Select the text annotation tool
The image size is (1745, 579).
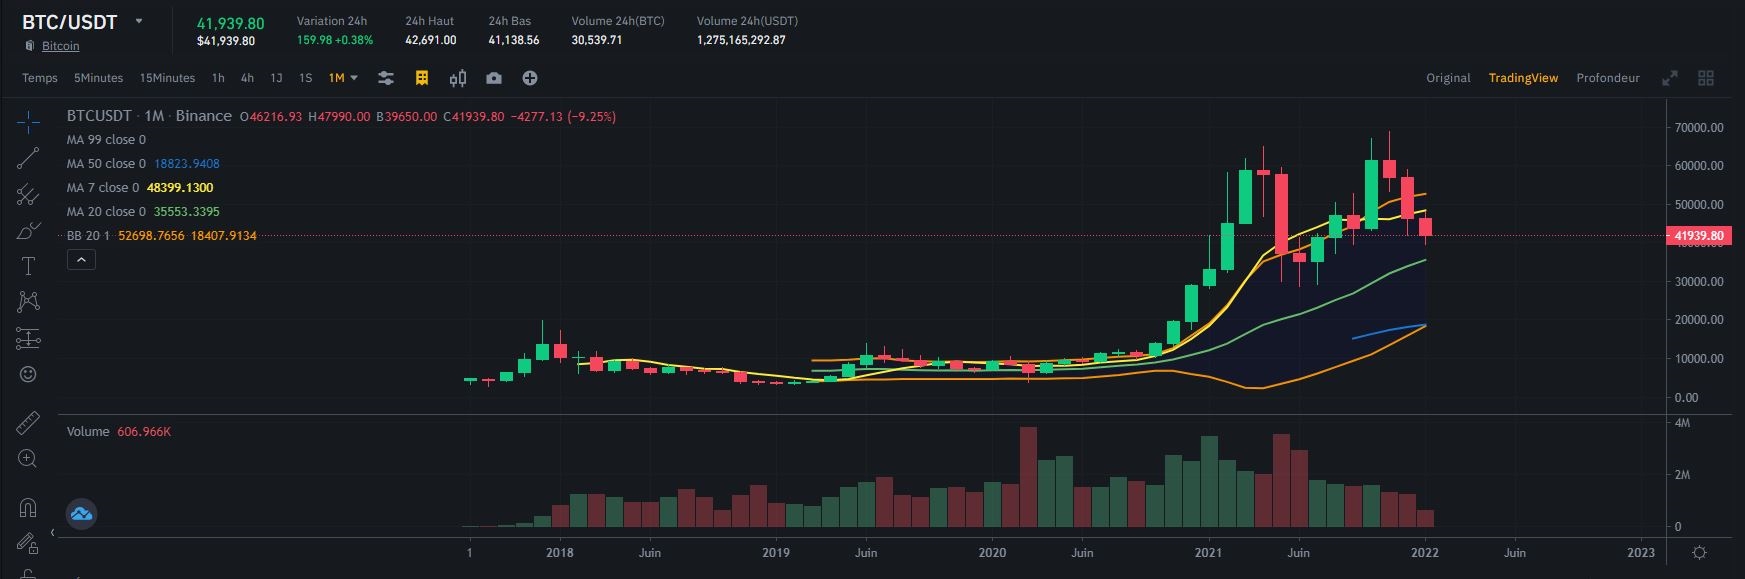click(x=28, y=266)
